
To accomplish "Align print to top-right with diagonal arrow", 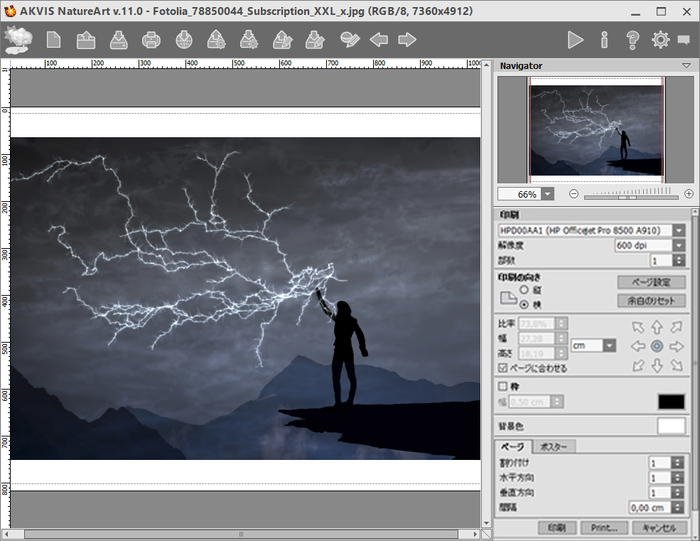I will tap(676, 327).
